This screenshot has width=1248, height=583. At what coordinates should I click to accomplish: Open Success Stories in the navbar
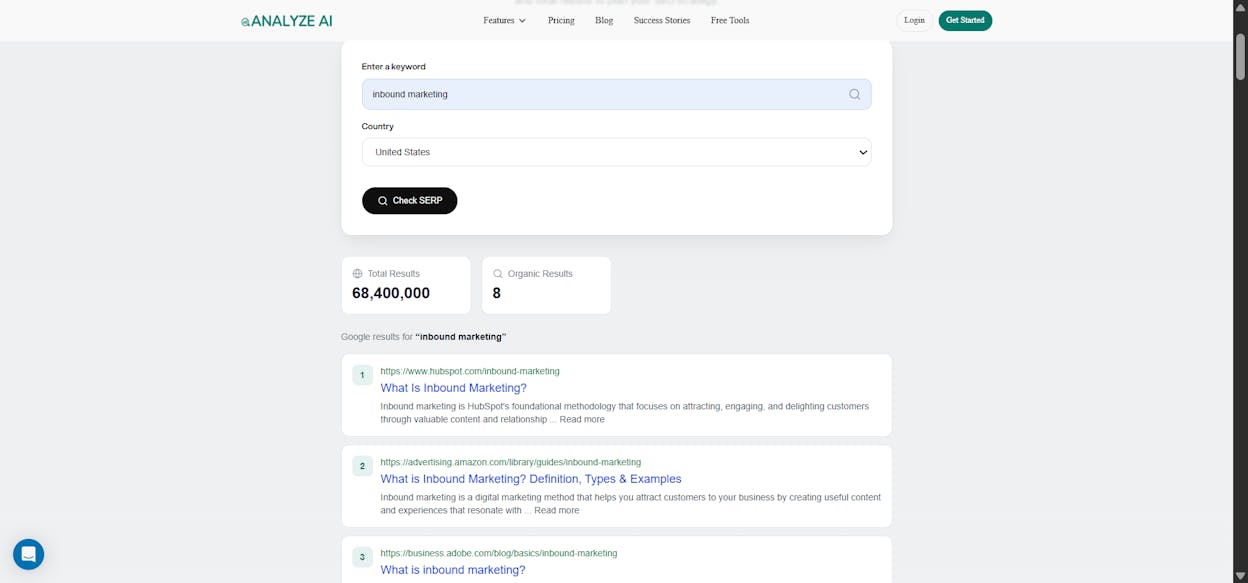tap(662, 20)
